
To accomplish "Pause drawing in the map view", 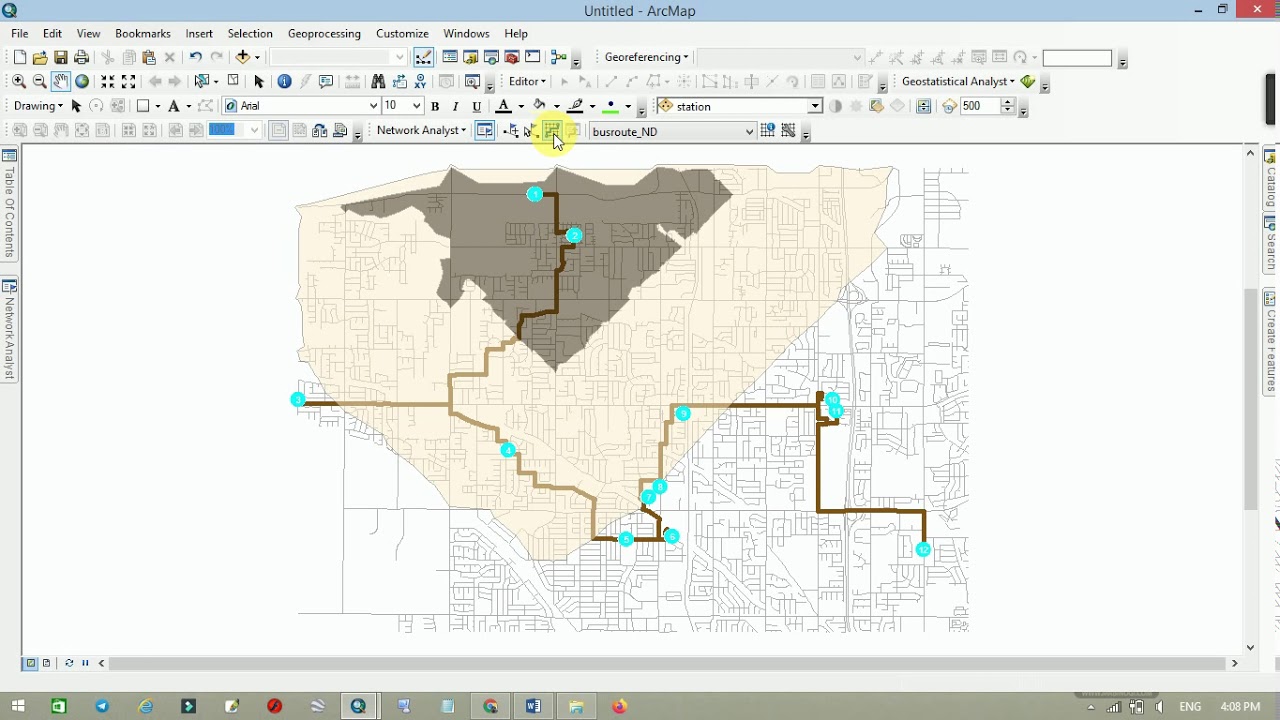I will (85, 663).
